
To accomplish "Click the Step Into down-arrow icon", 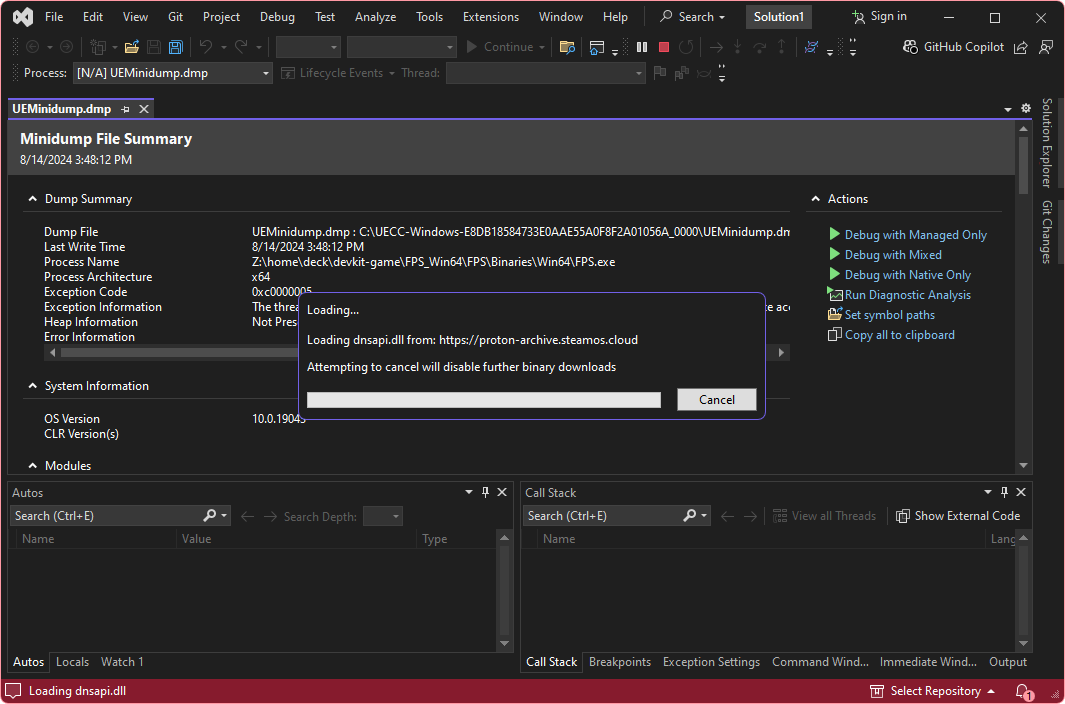I will [x=738, y=47].
